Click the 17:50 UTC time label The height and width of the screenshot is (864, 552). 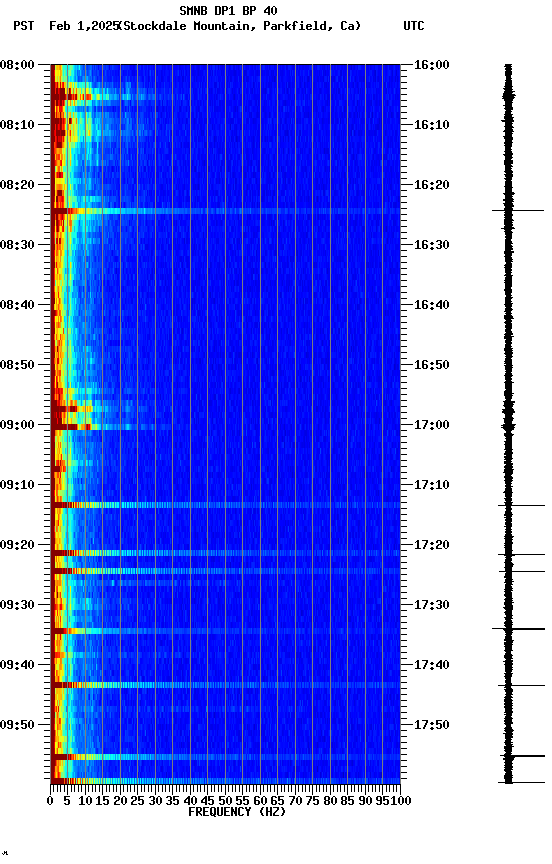pyautogui.click(x=431, y=726)
